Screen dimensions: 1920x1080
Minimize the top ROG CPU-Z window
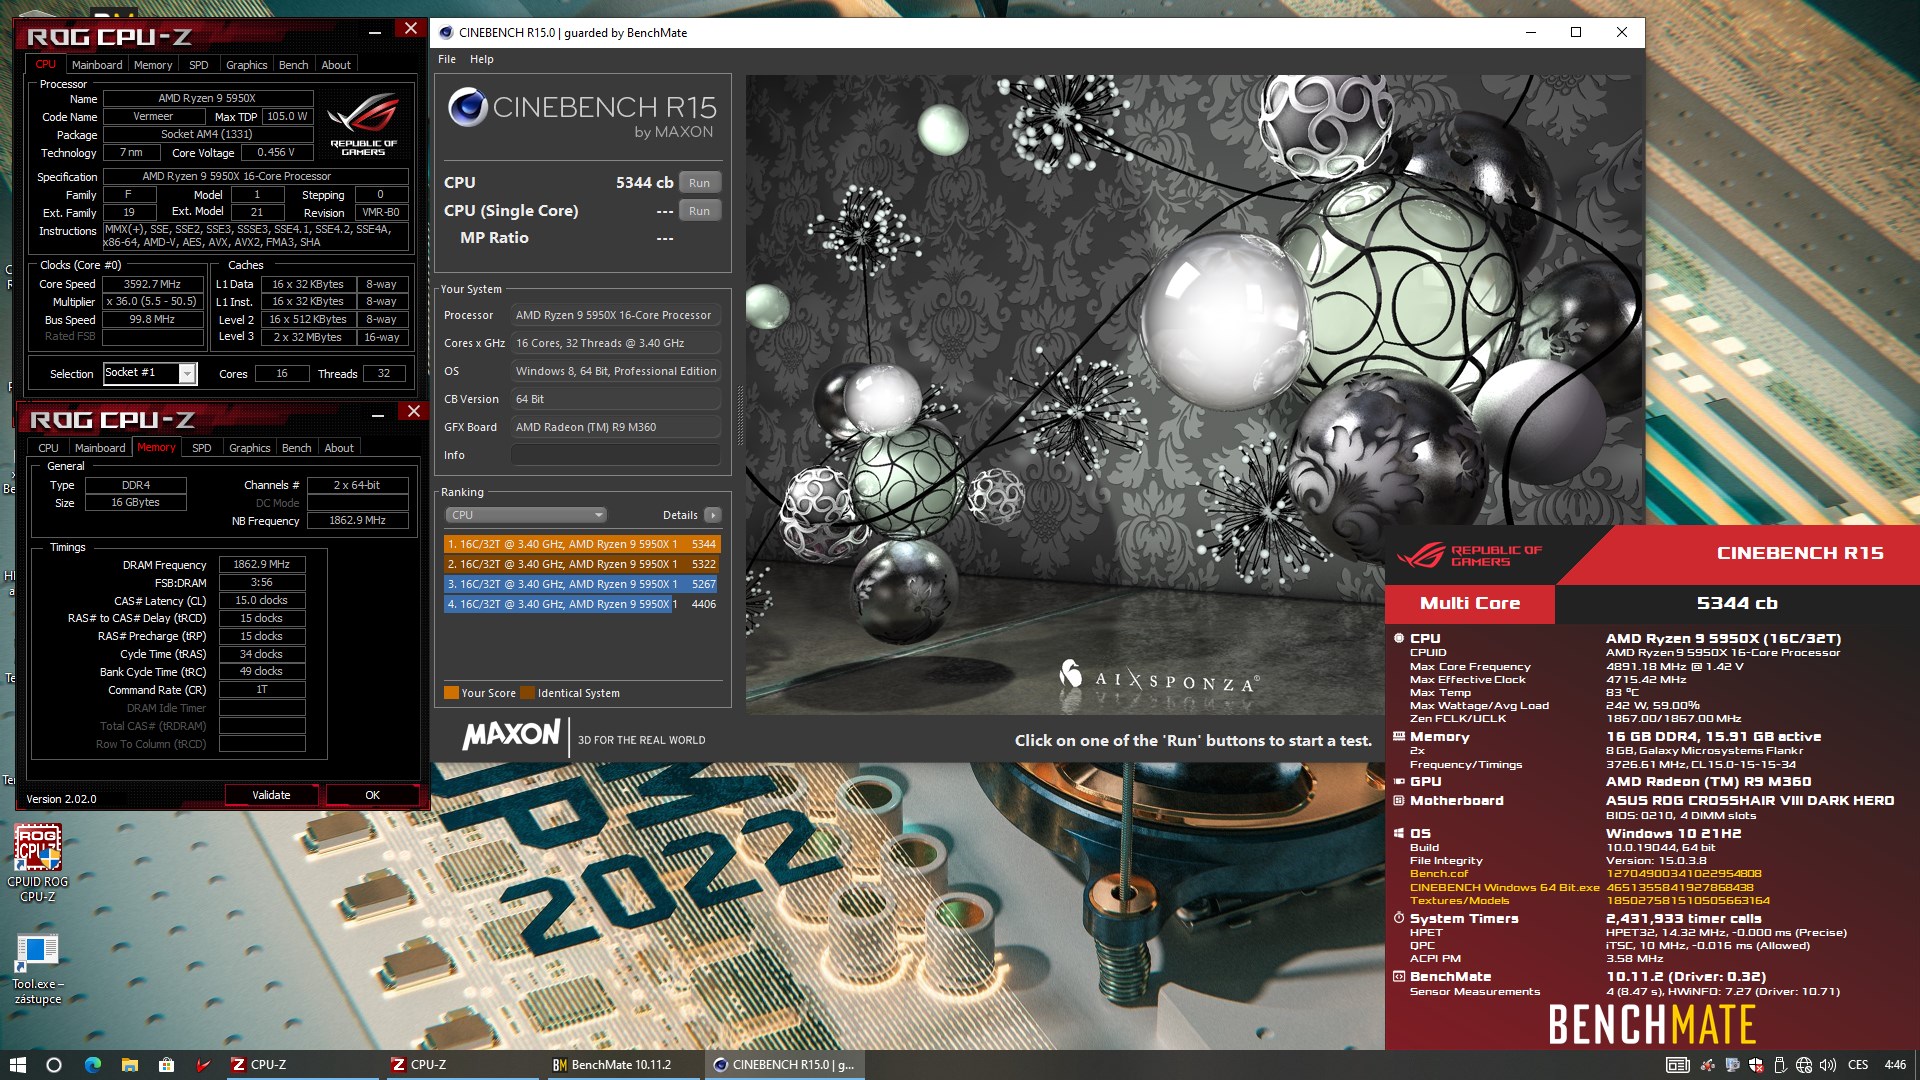[375, 30]
